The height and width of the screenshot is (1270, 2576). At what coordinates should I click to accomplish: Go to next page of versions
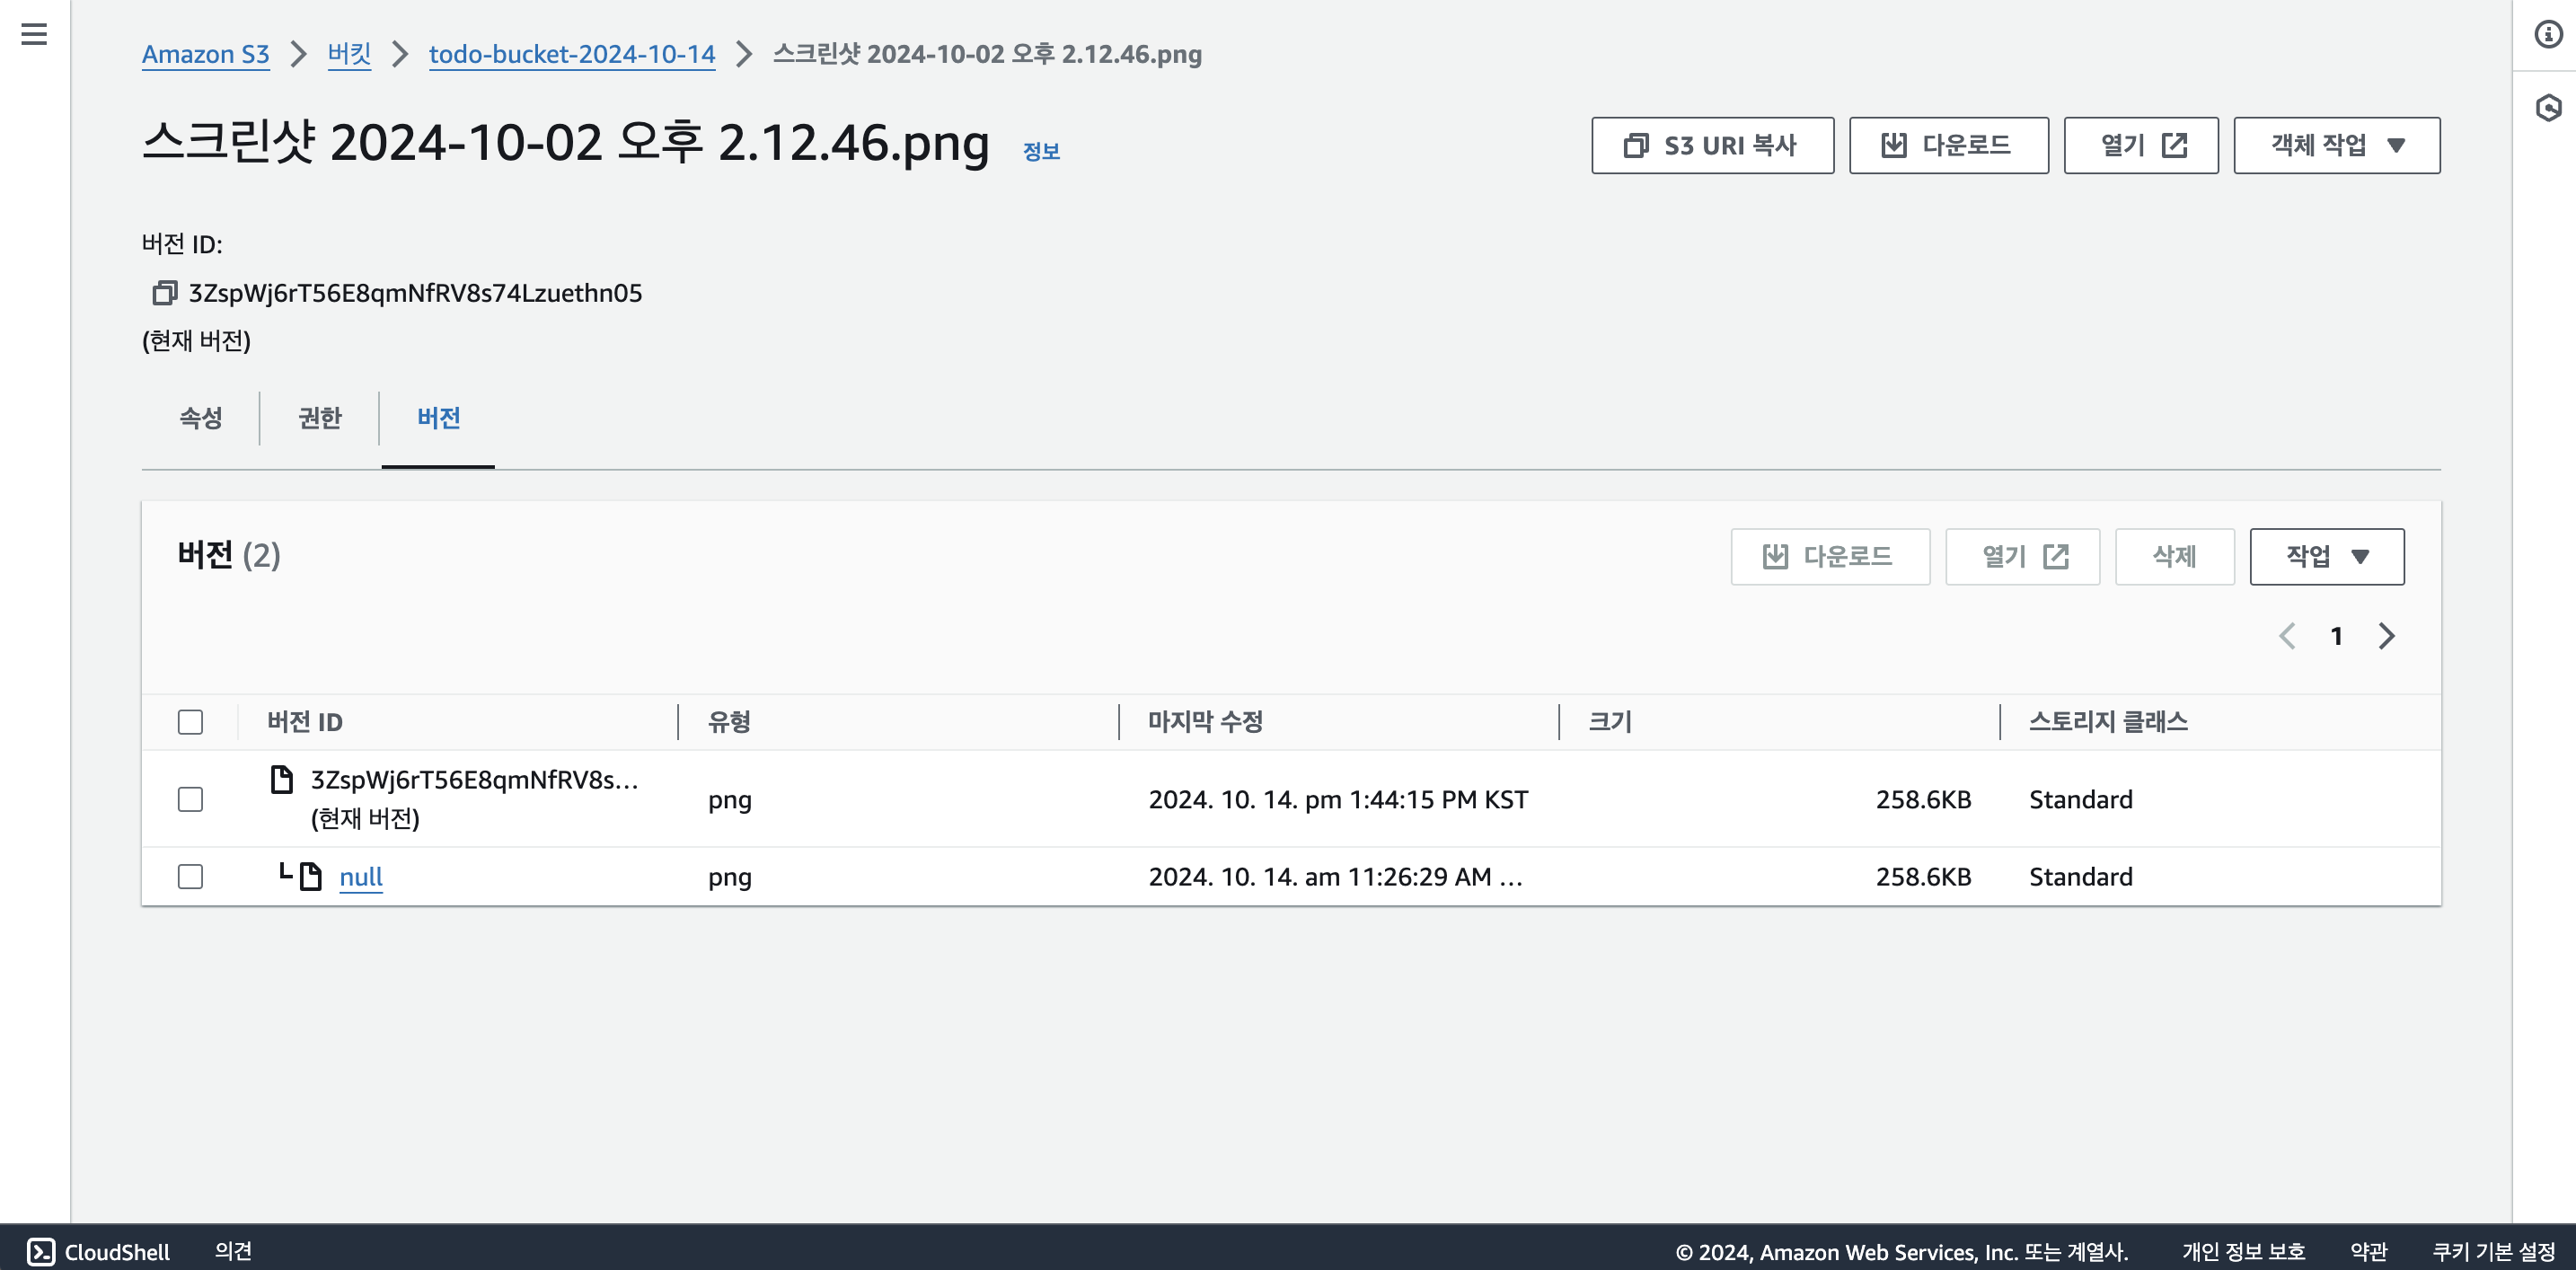2387,636
